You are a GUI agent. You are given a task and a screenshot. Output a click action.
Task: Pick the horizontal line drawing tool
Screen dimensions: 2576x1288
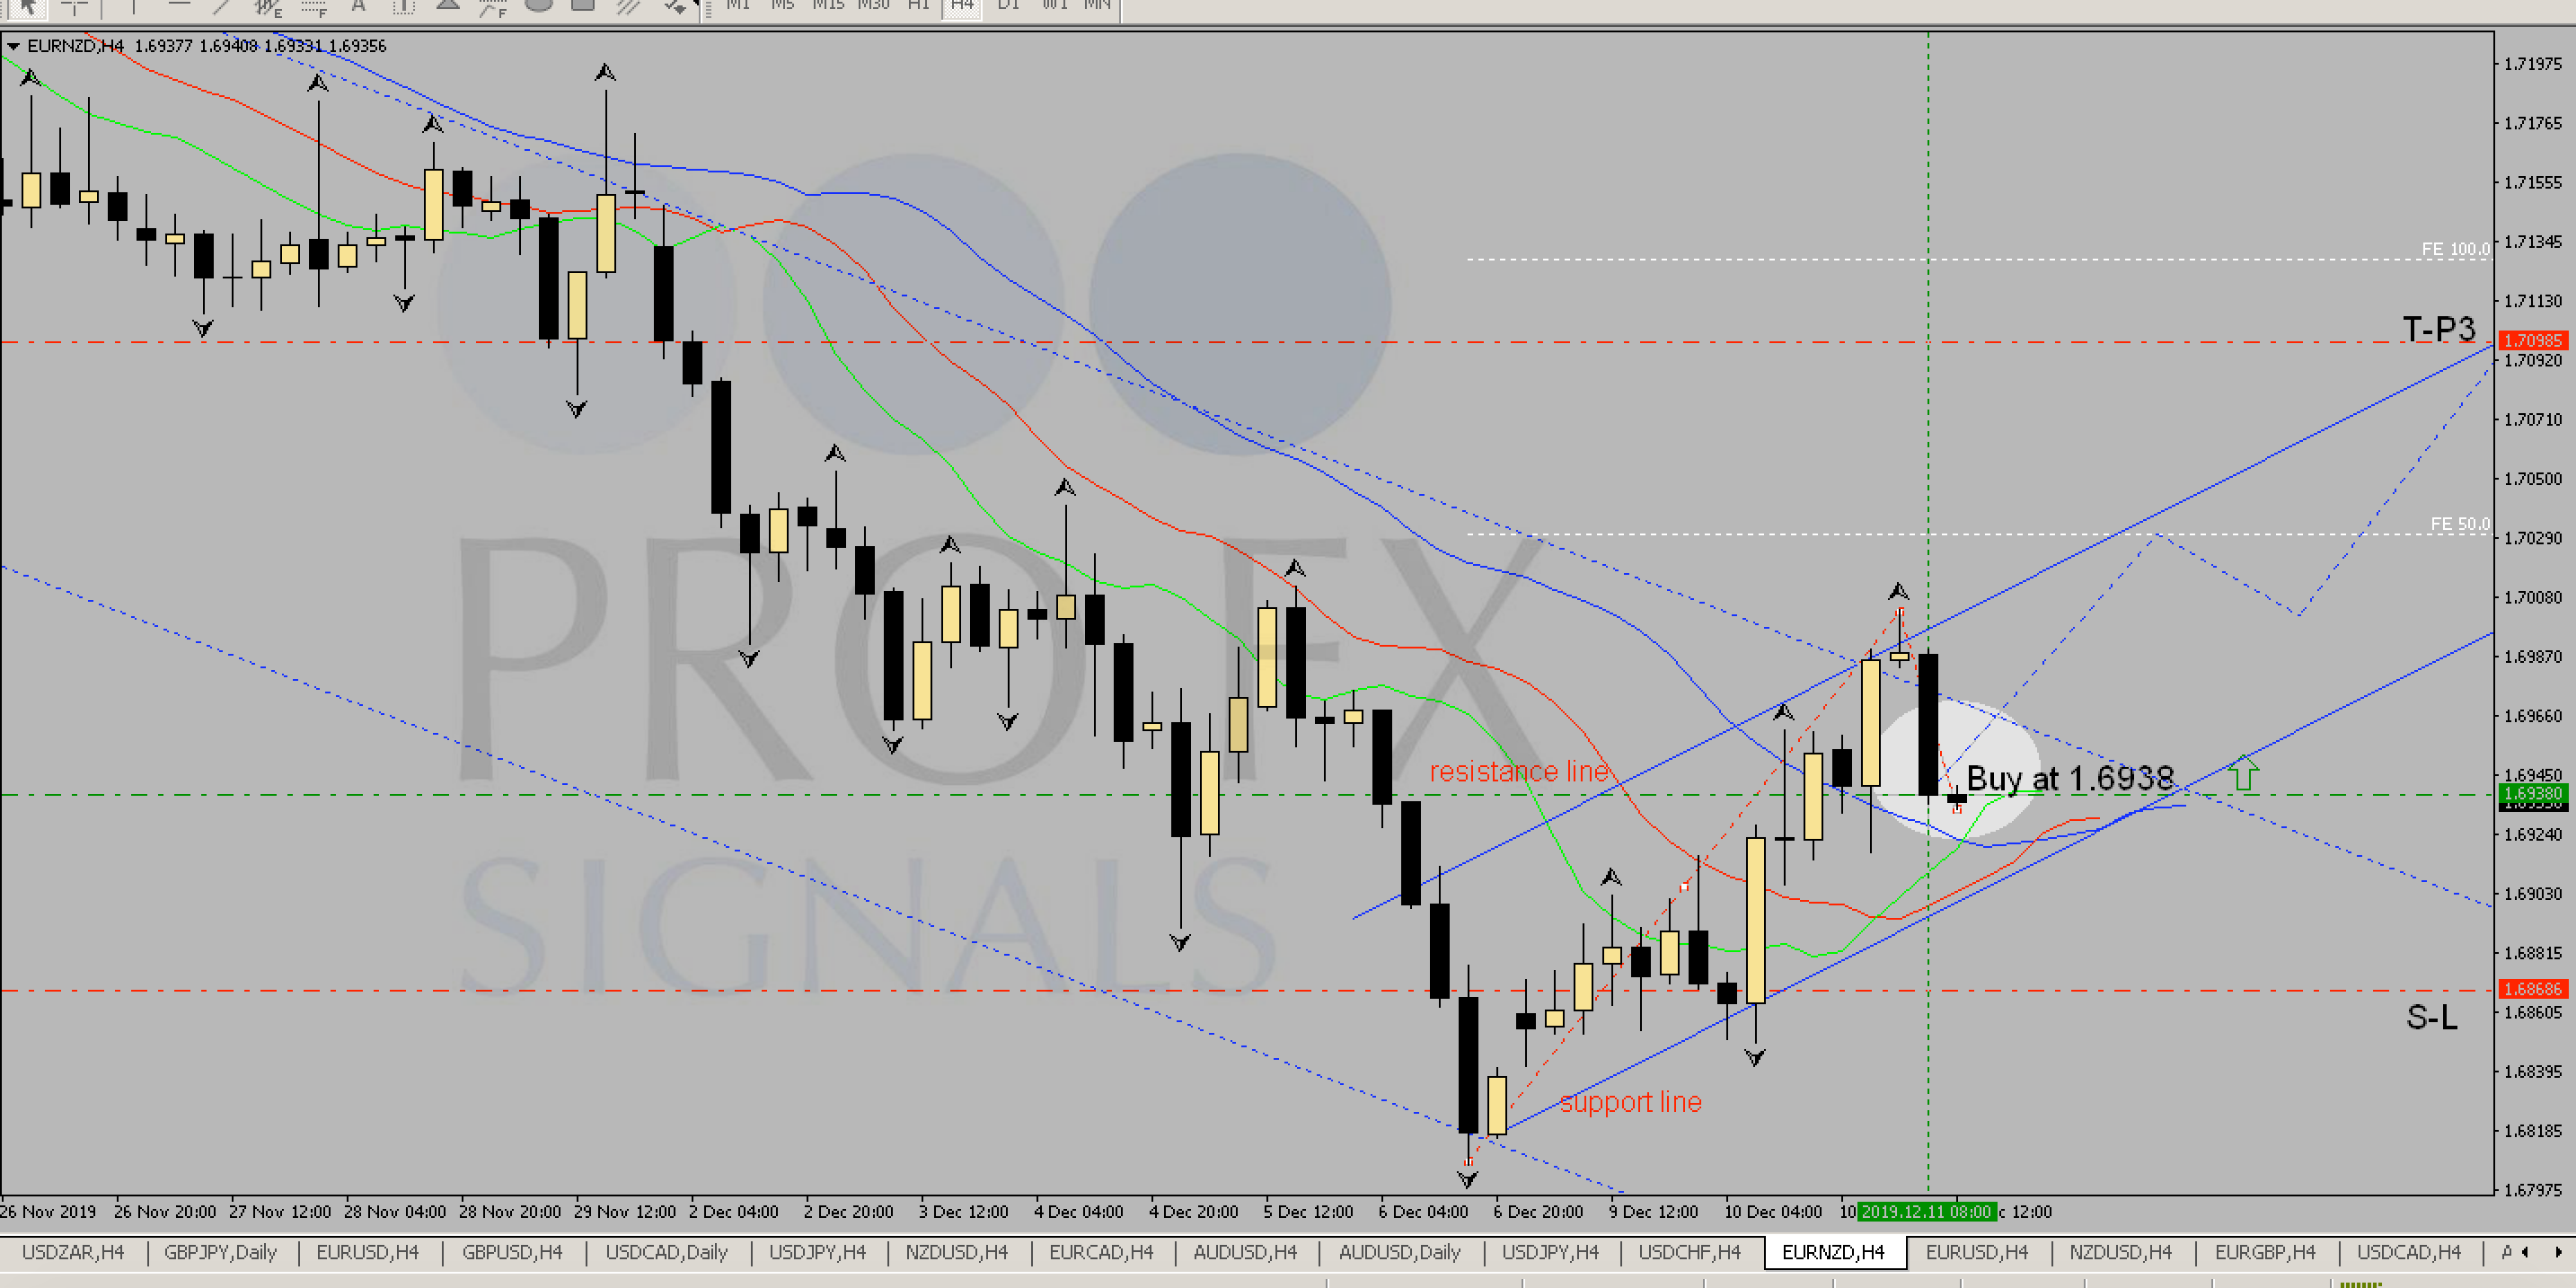pyautogui.click(x=179, y=6)
